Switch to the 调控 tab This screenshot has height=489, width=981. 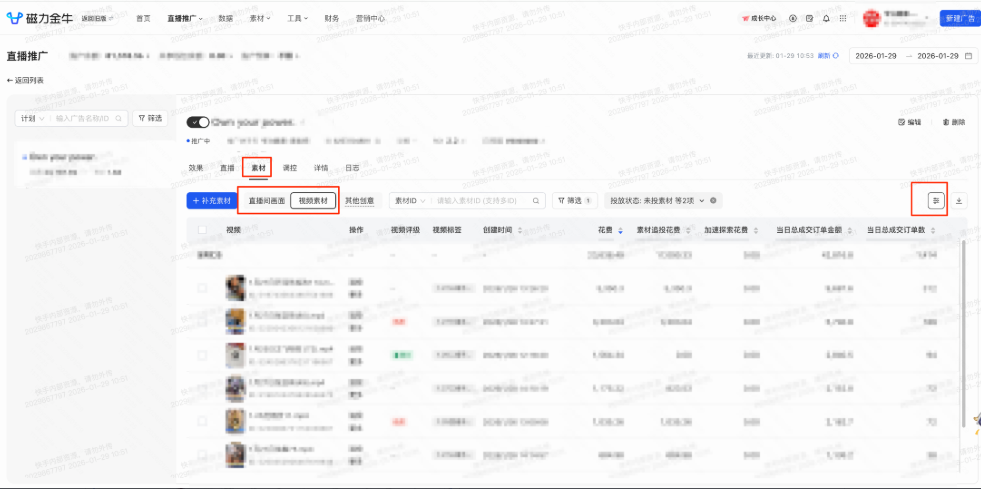[290, 168]
